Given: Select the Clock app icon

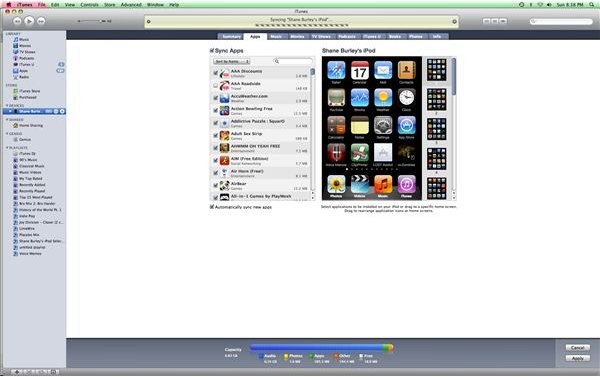Looking at the screenshot, I should tap(406, 98).
